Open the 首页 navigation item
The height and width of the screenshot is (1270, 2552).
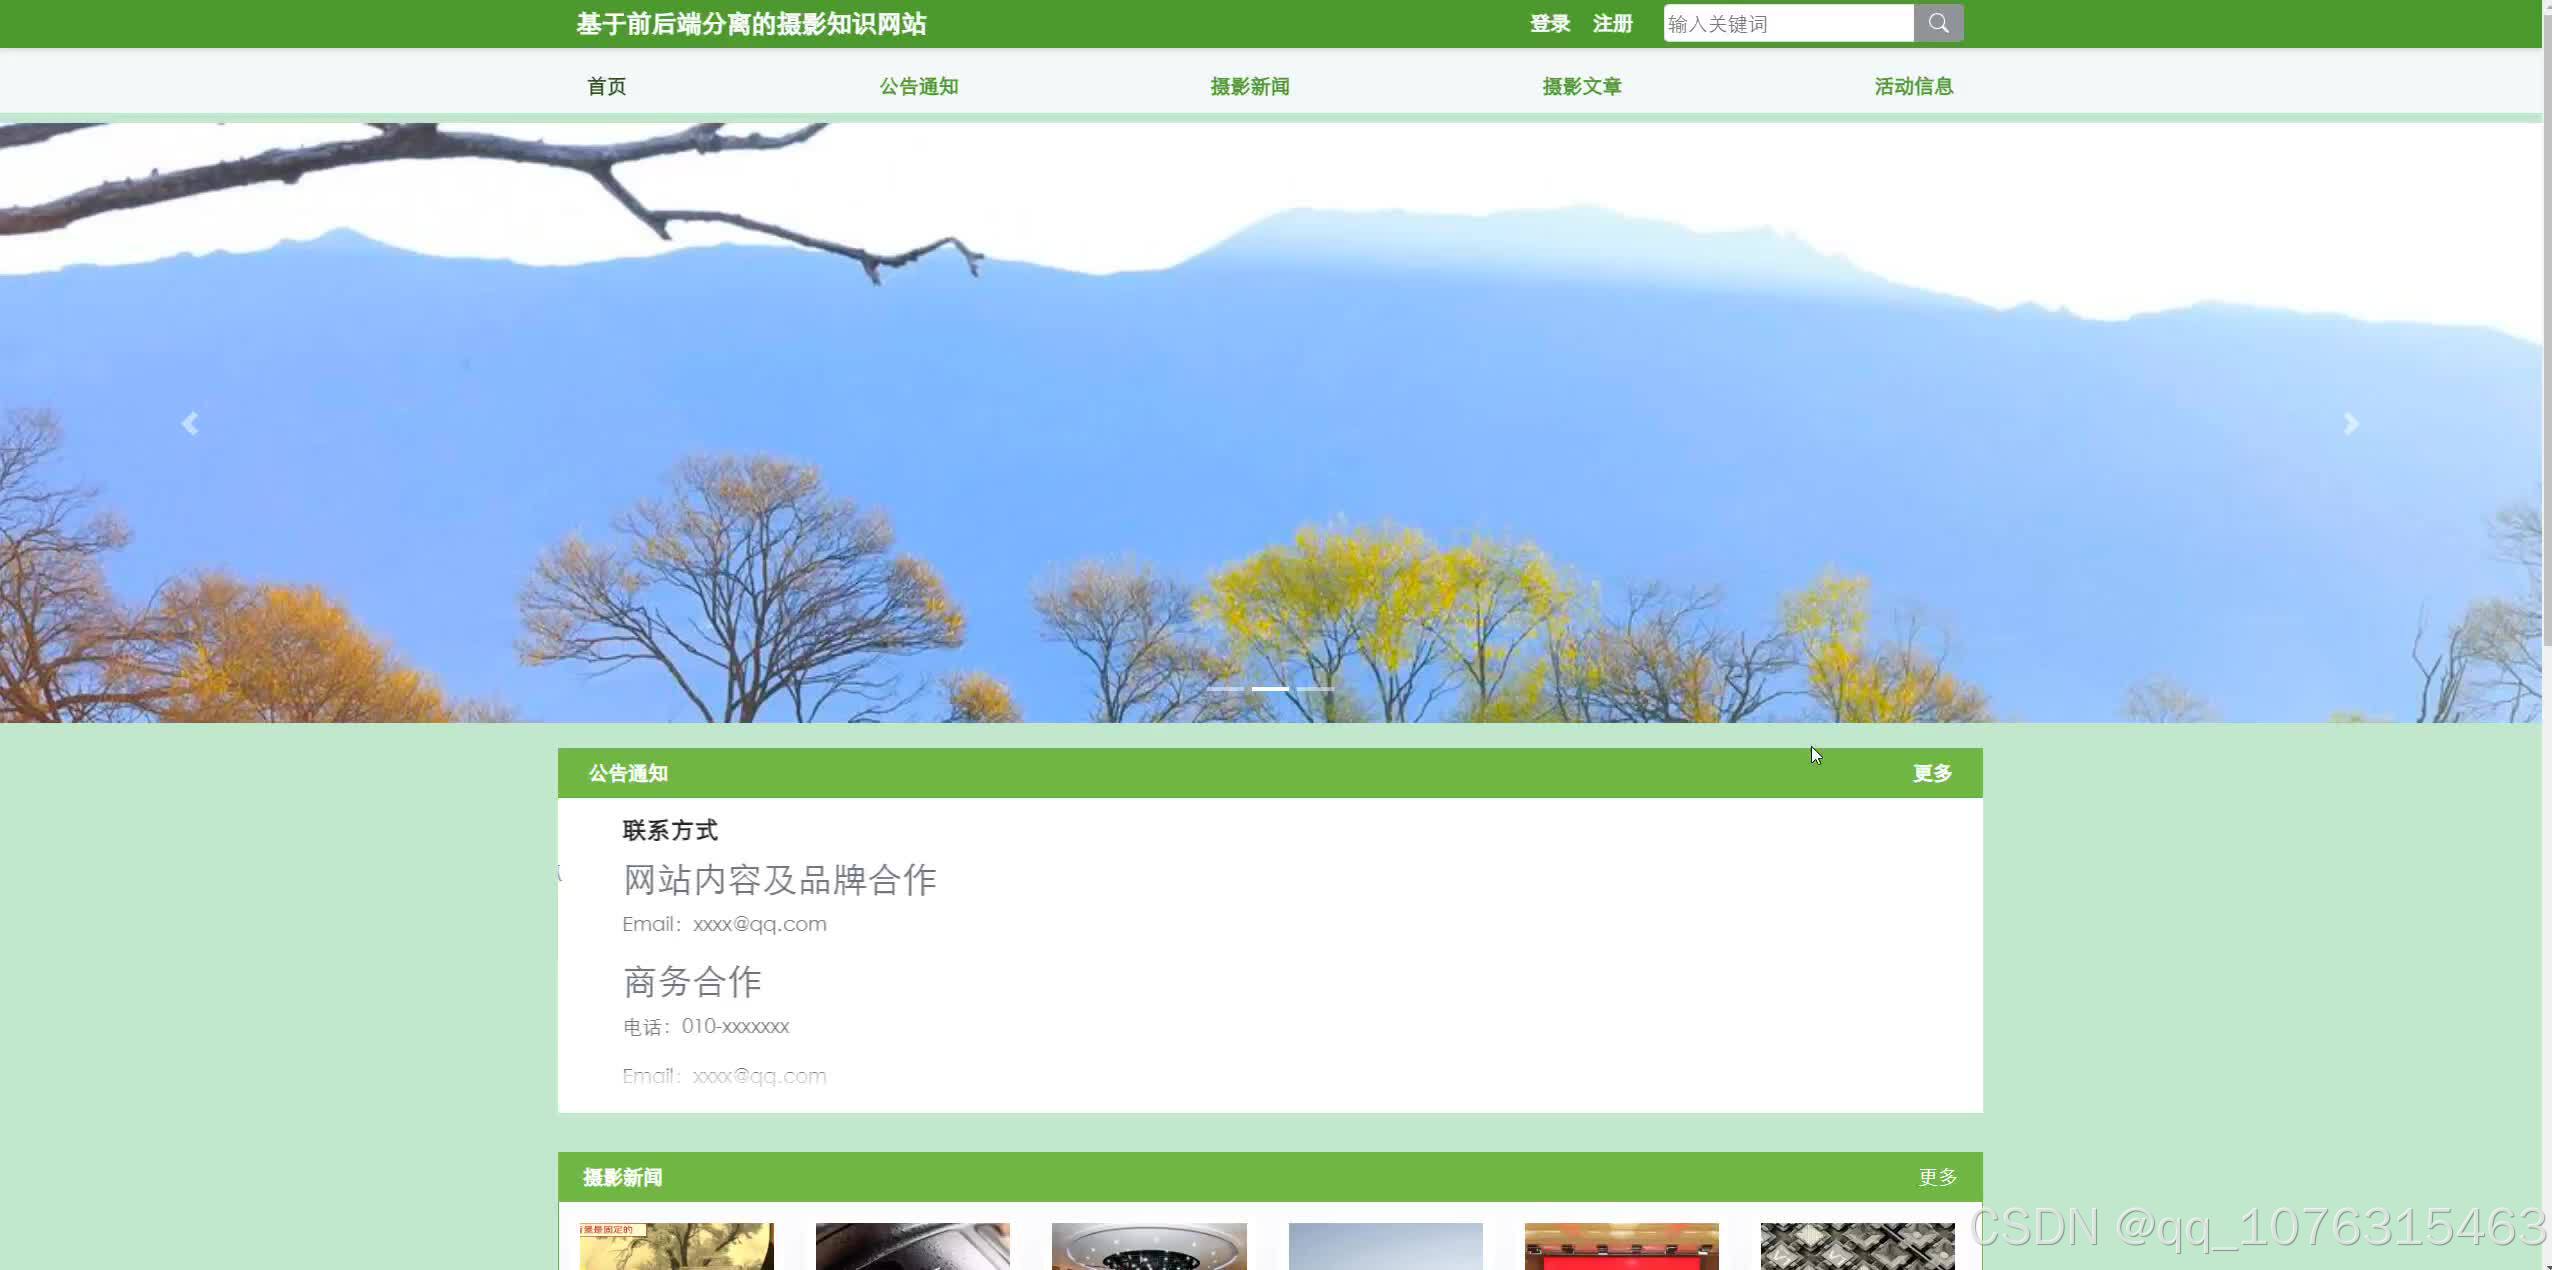point(606,86)
